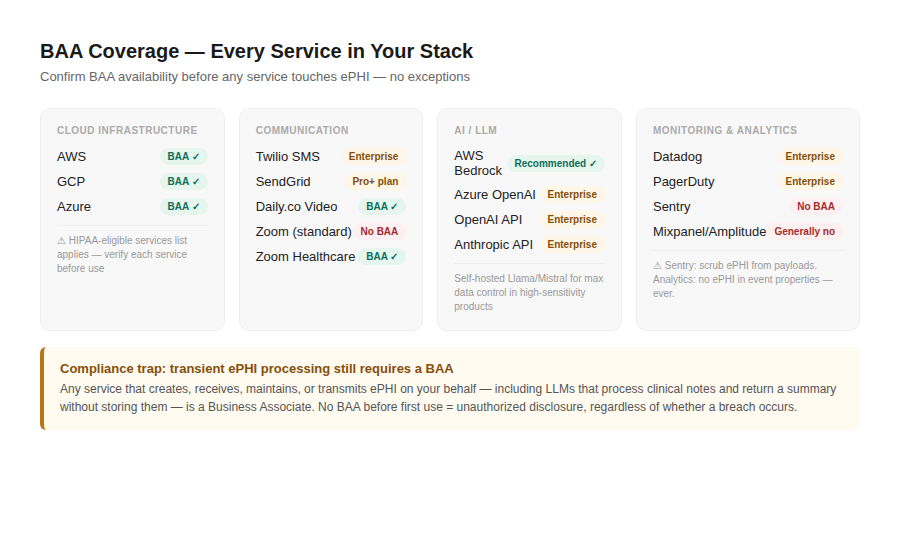The width and height of the screenshot is (900, 540).
Task: Click the Generally no badge
Action: tap(805, 232)
